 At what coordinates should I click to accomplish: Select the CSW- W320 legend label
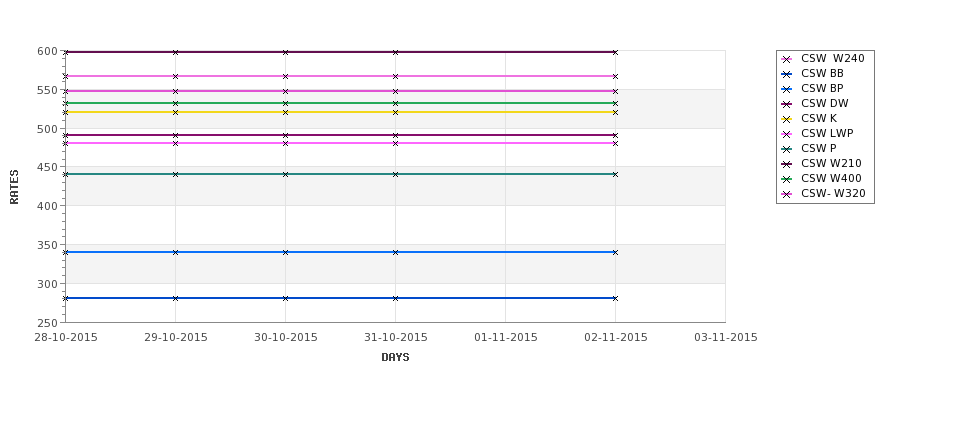tap(833, 193)
